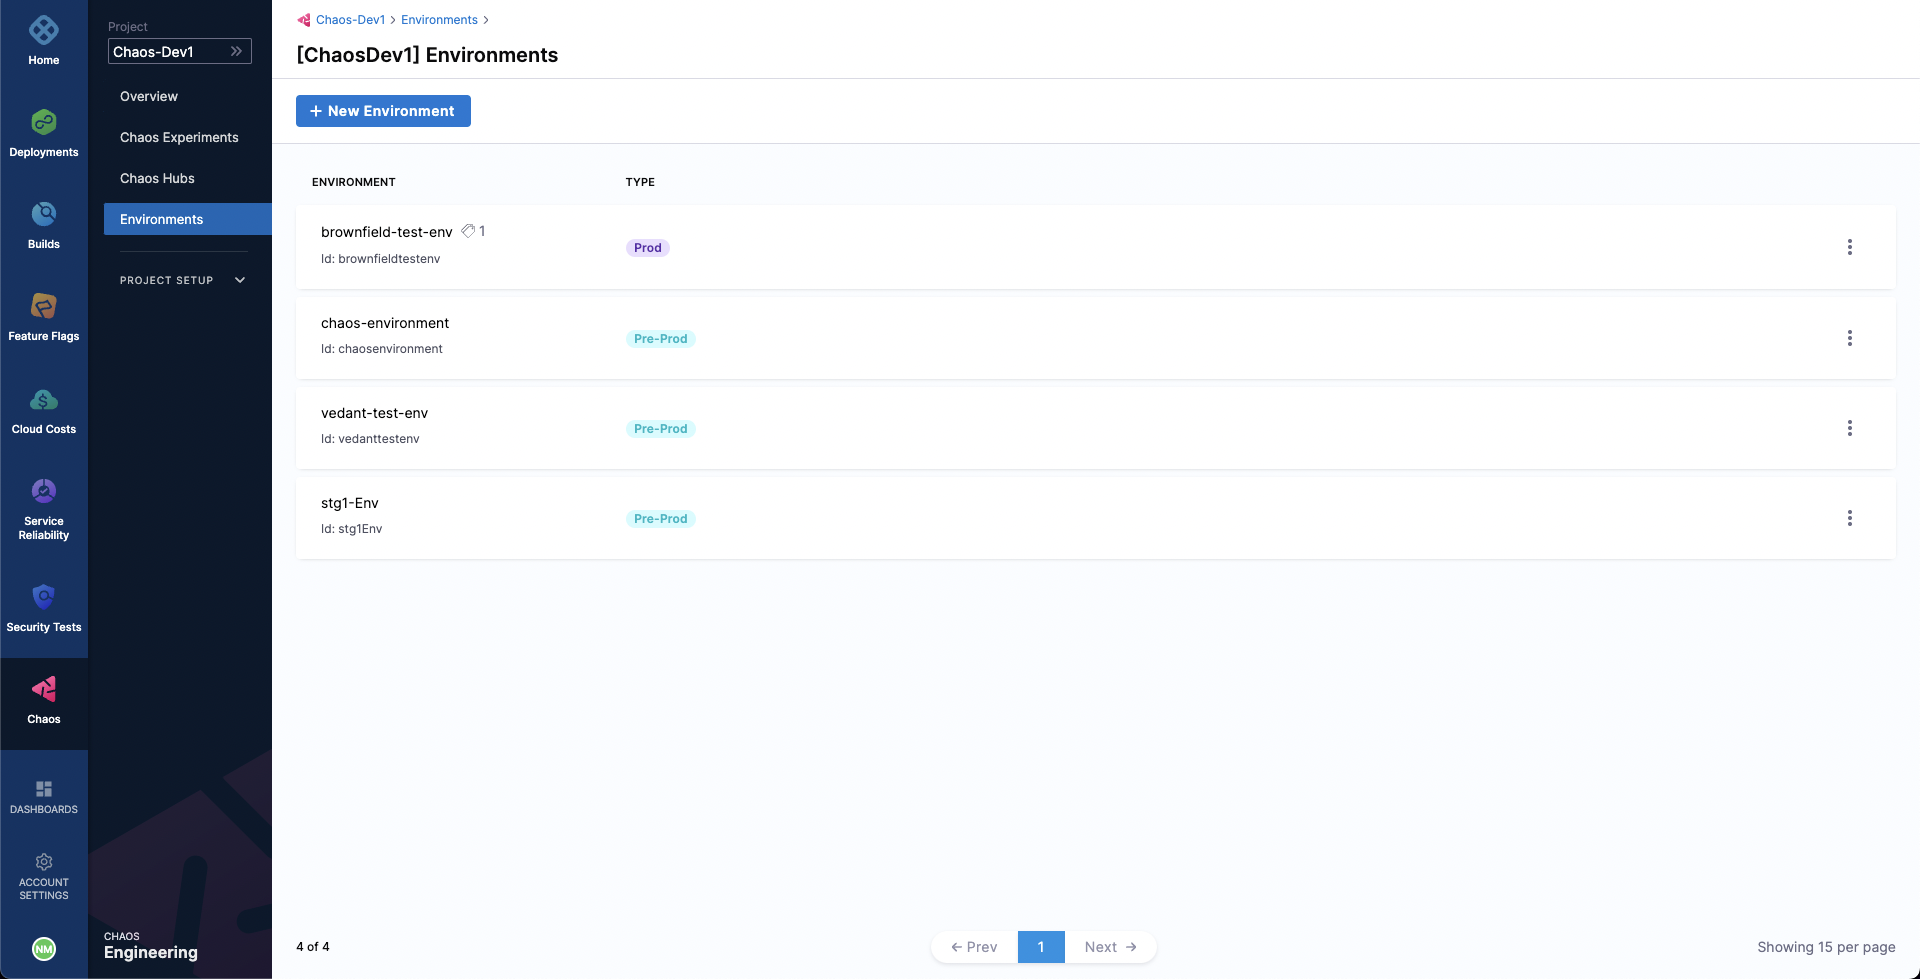This screenshot has height=979, width=1920.
Task: Click Pre-Prod badge of stg1-Env
Action: tap(660, 519)
